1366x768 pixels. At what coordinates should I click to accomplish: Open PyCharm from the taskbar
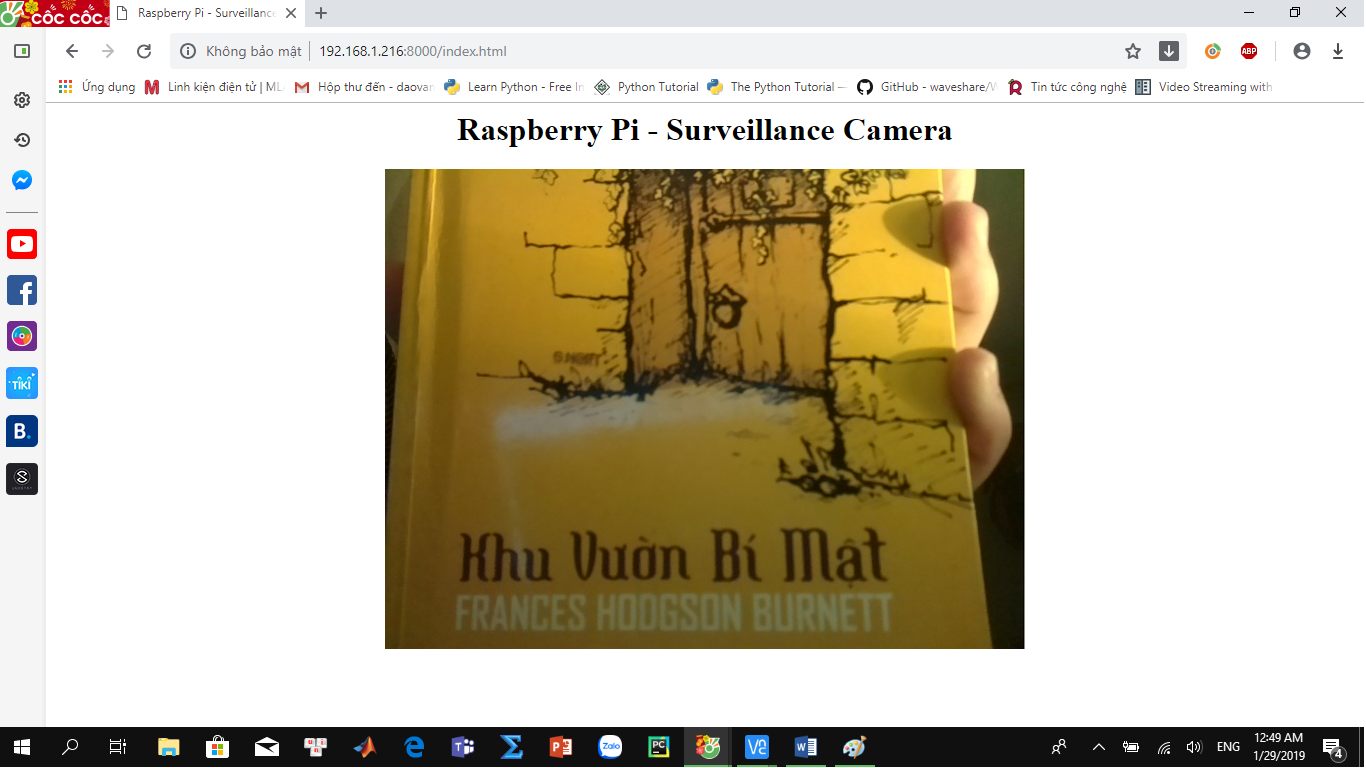tap(659, 747)
